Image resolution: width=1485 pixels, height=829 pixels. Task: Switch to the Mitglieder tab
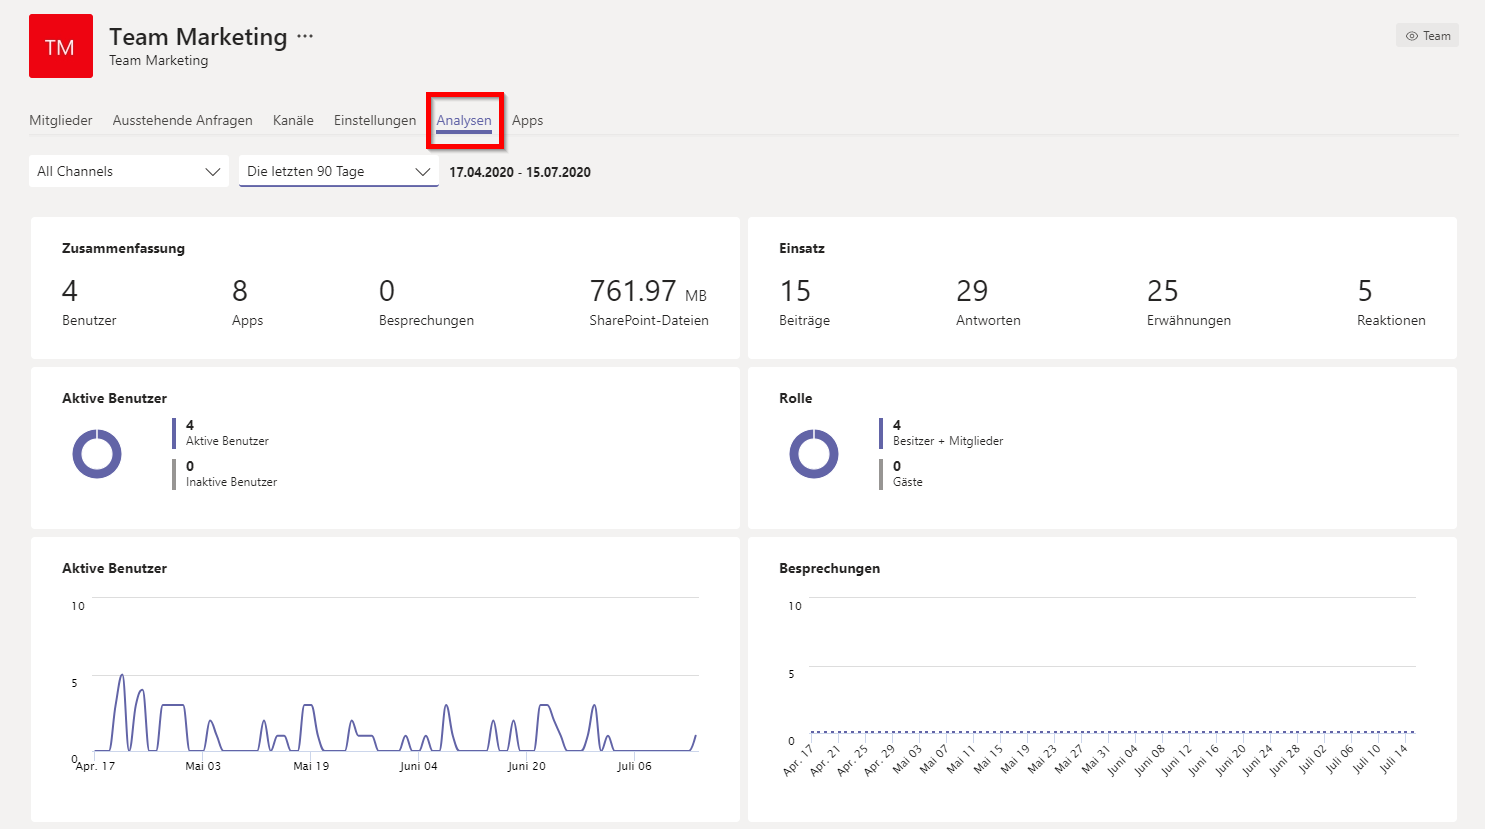pyautogui.click(x=61, y=120)
